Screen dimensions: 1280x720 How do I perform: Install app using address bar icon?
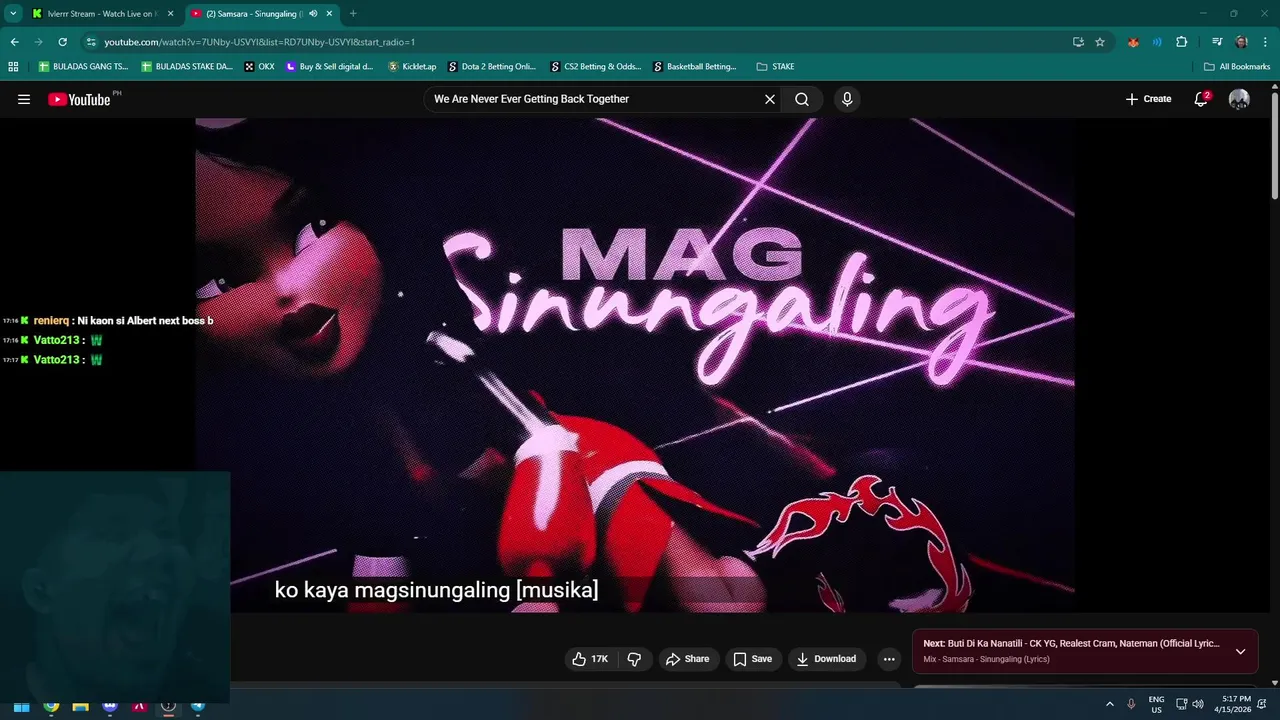[x=1078, y=42]
